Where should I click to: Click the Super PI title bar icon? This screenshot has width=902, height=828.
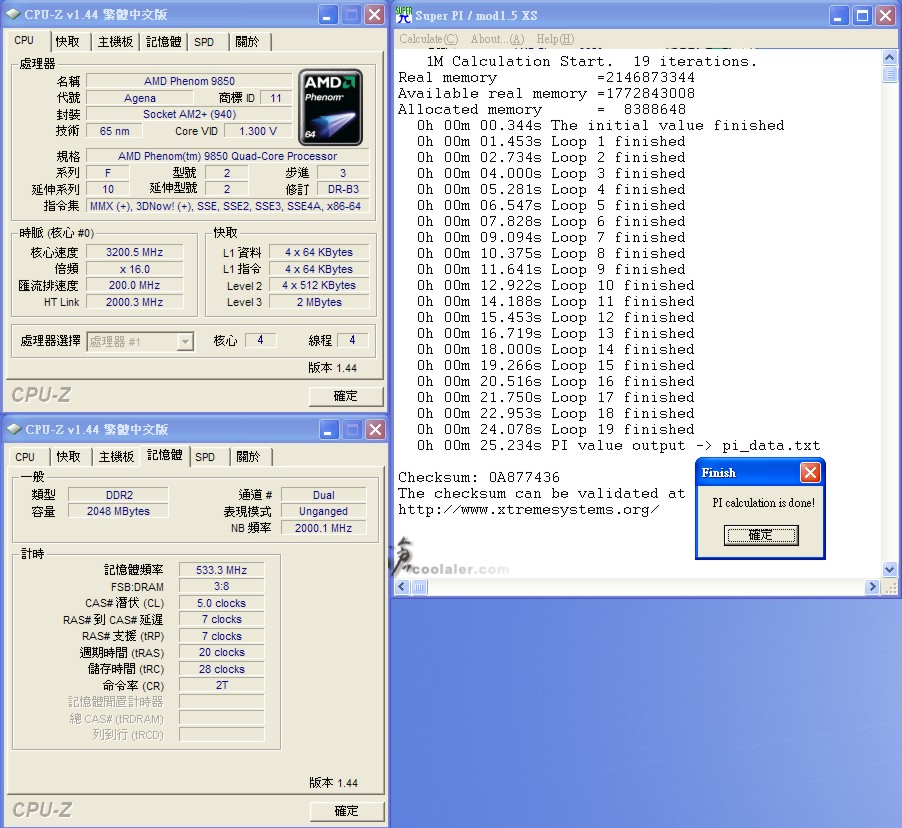404,15
